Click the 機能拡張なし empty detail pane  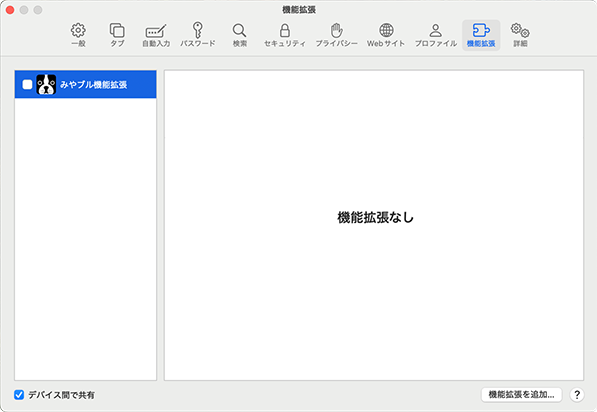pos(374,225)
